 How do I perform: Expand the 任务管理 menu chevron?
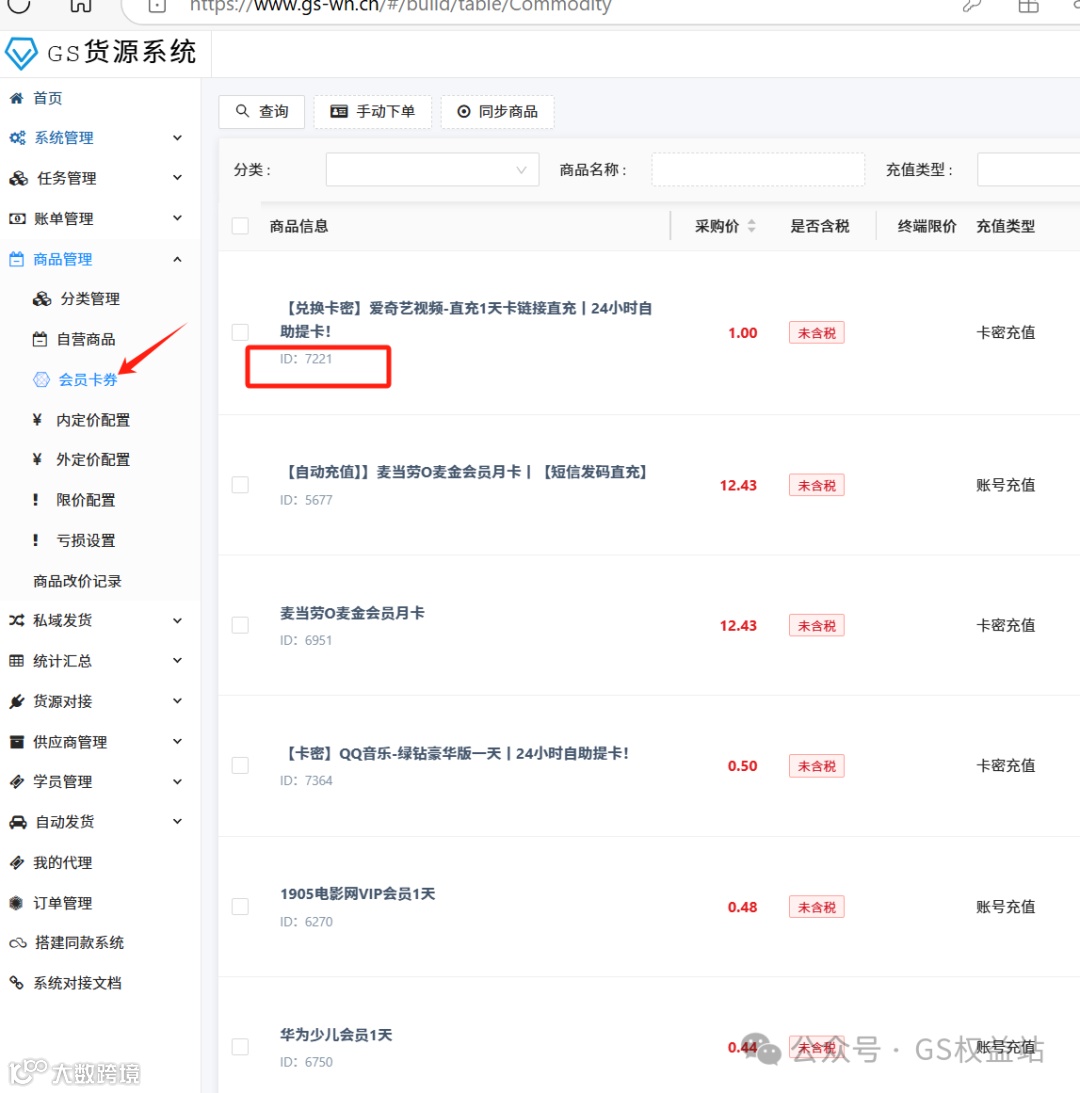[x=178, y=178]
